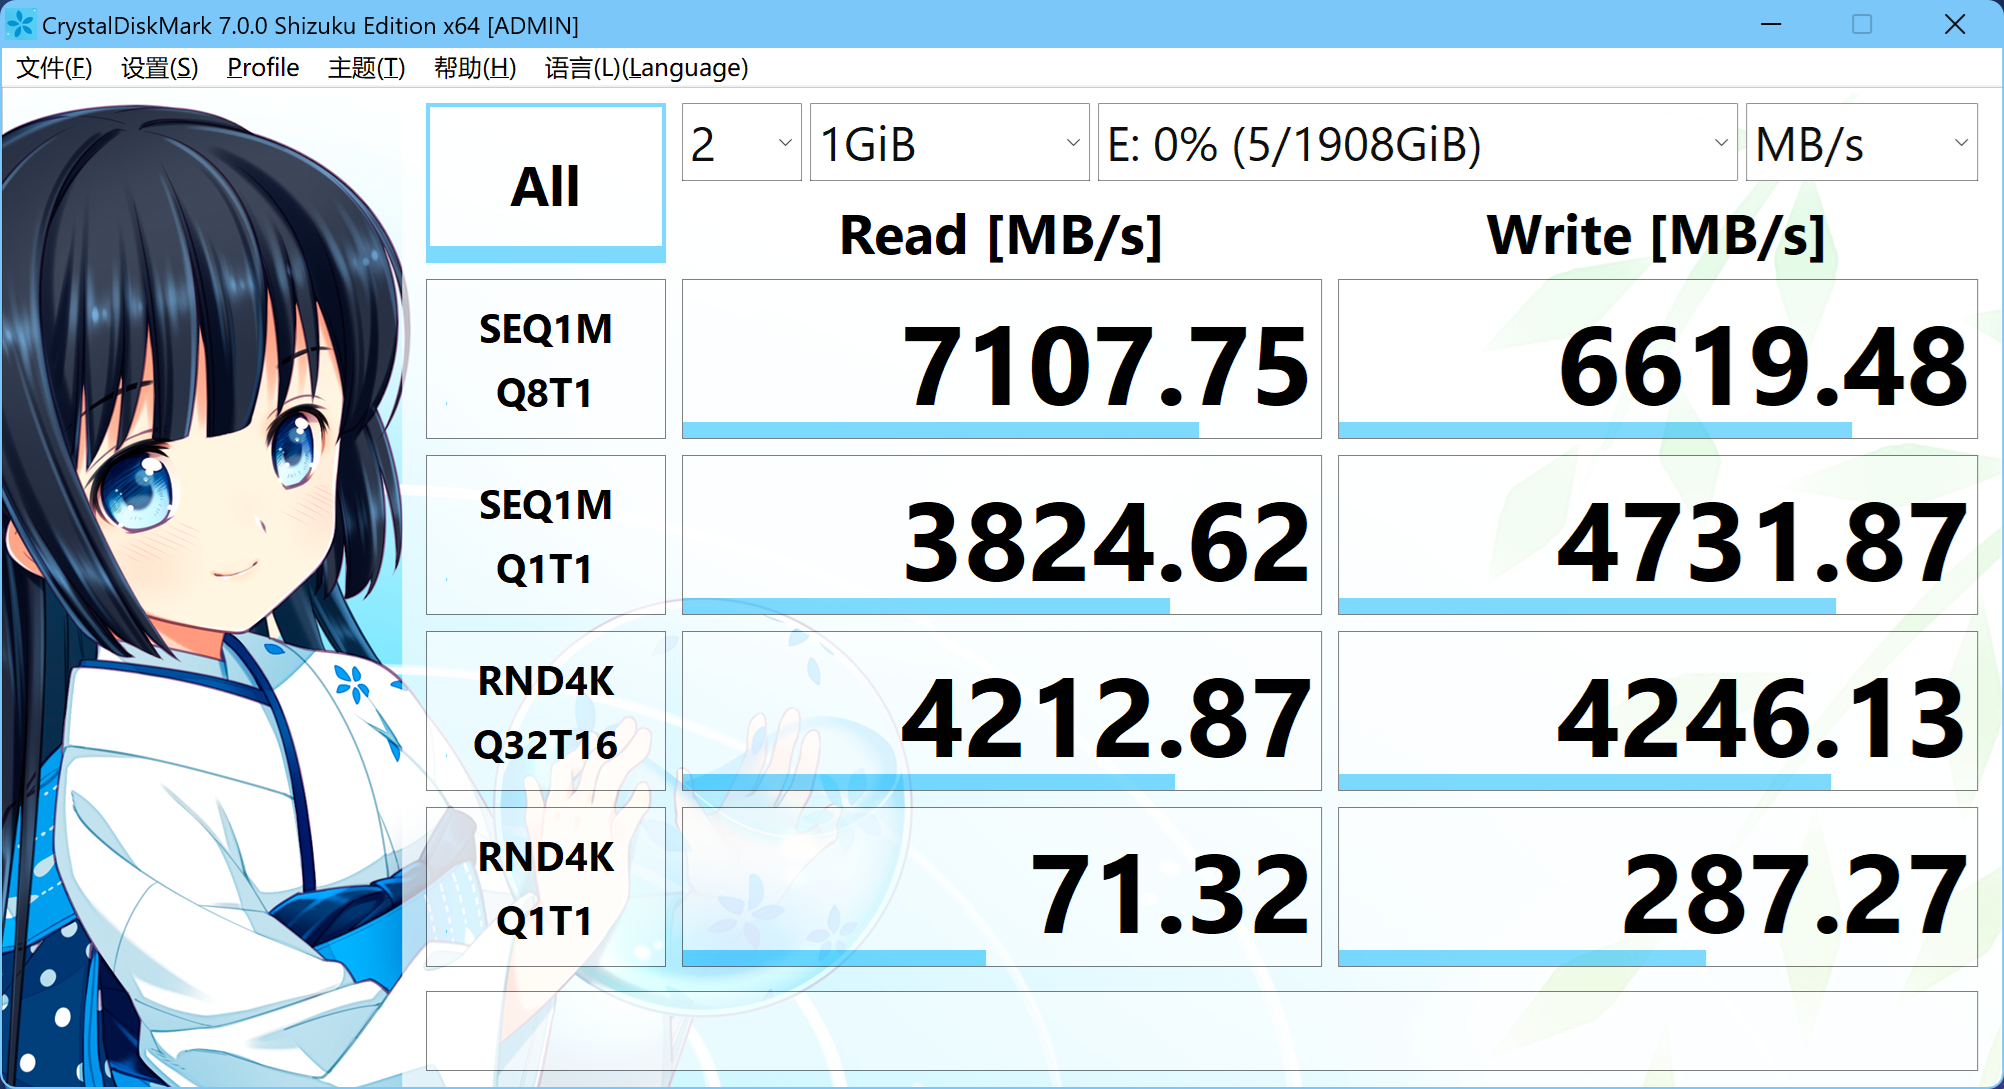Select the 7107.75 read result
Viewport: 2004px width, 1089px height.
coord(1002,359)
